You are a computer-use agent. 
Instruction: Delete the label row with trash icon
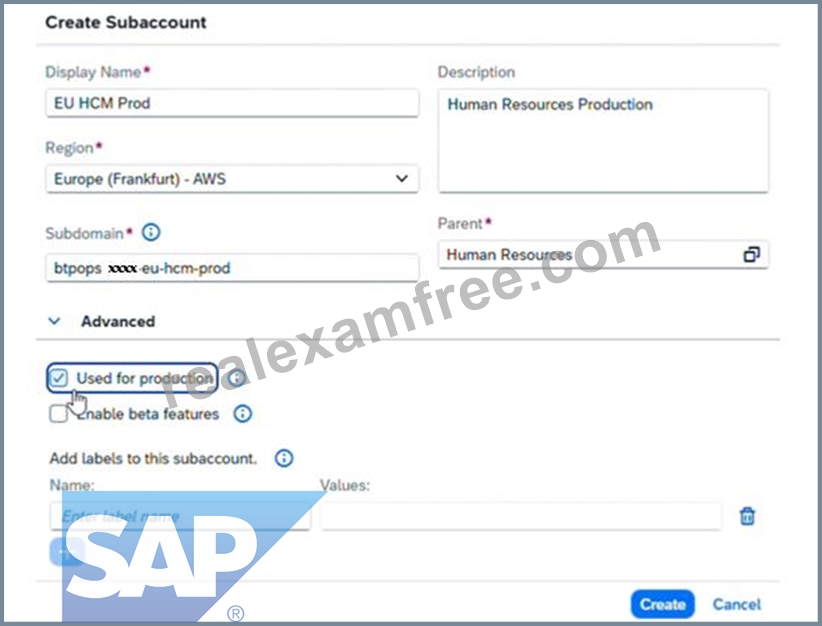[x=747, y=516]
